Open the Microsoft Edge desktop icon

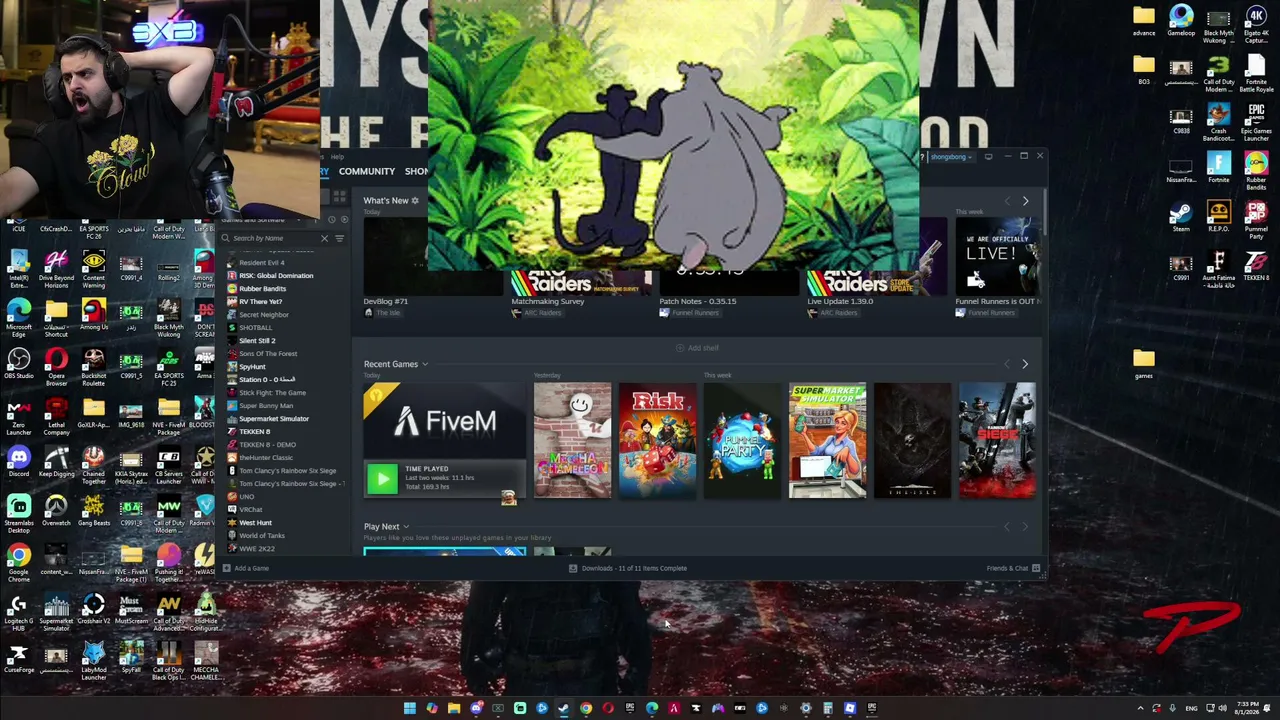point(19,316)
